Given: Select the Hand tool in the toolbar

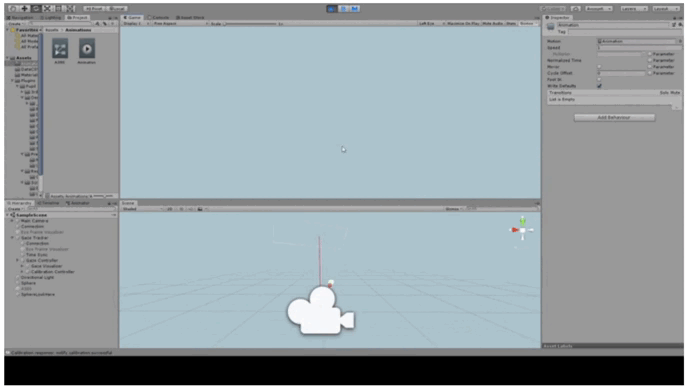Looking at the screenshot, I should pyautogui.click(x=14, y=8).
